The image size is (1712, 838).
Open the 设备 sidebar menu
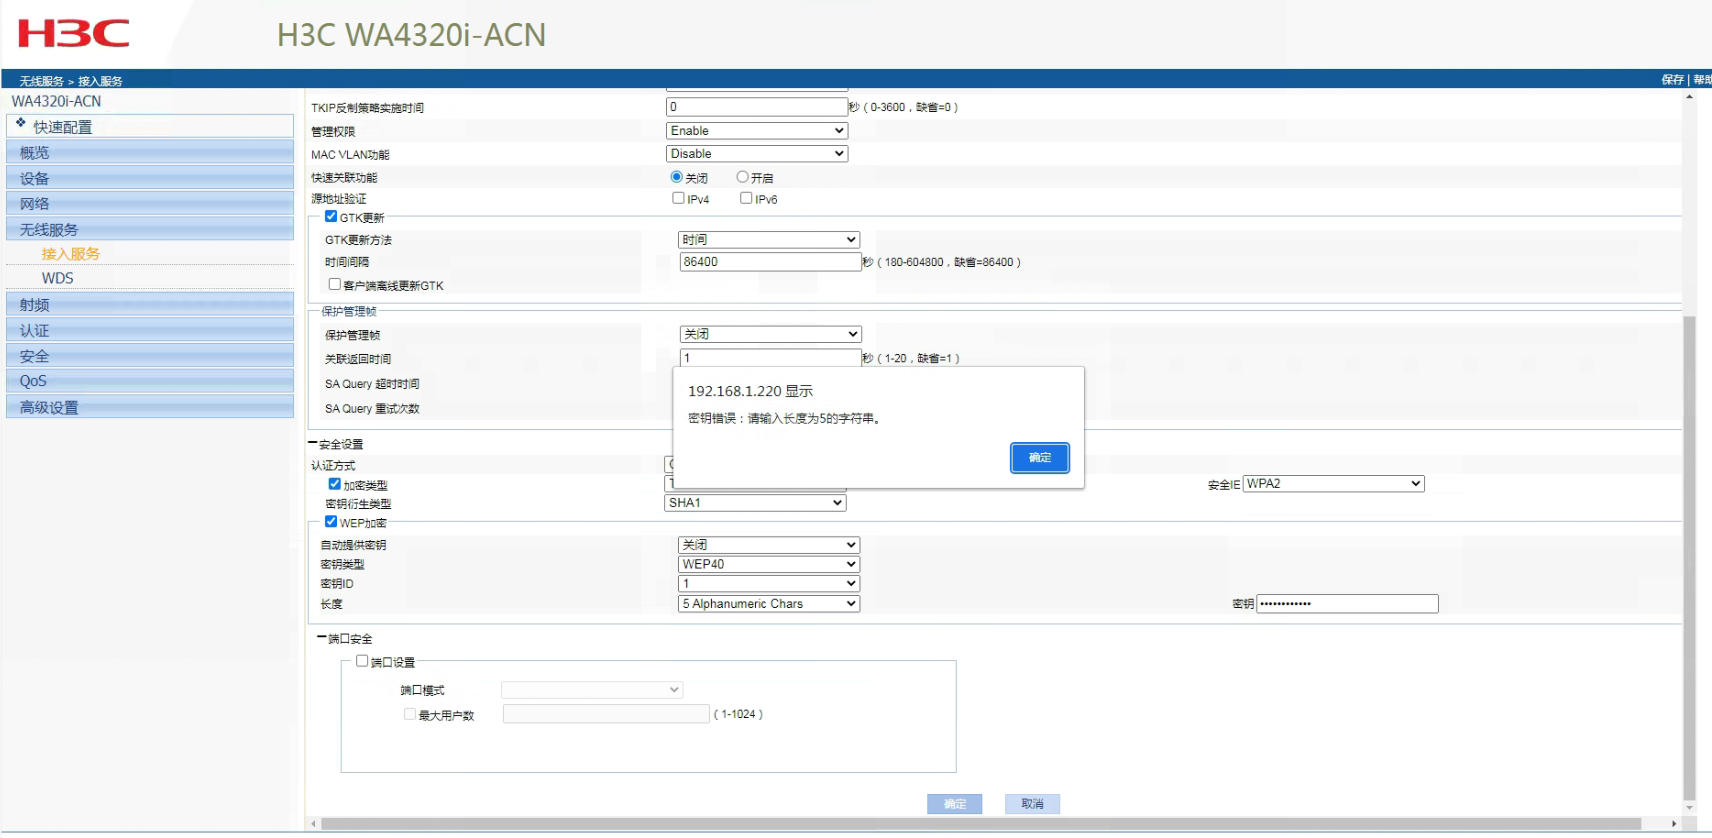(150, 178)
